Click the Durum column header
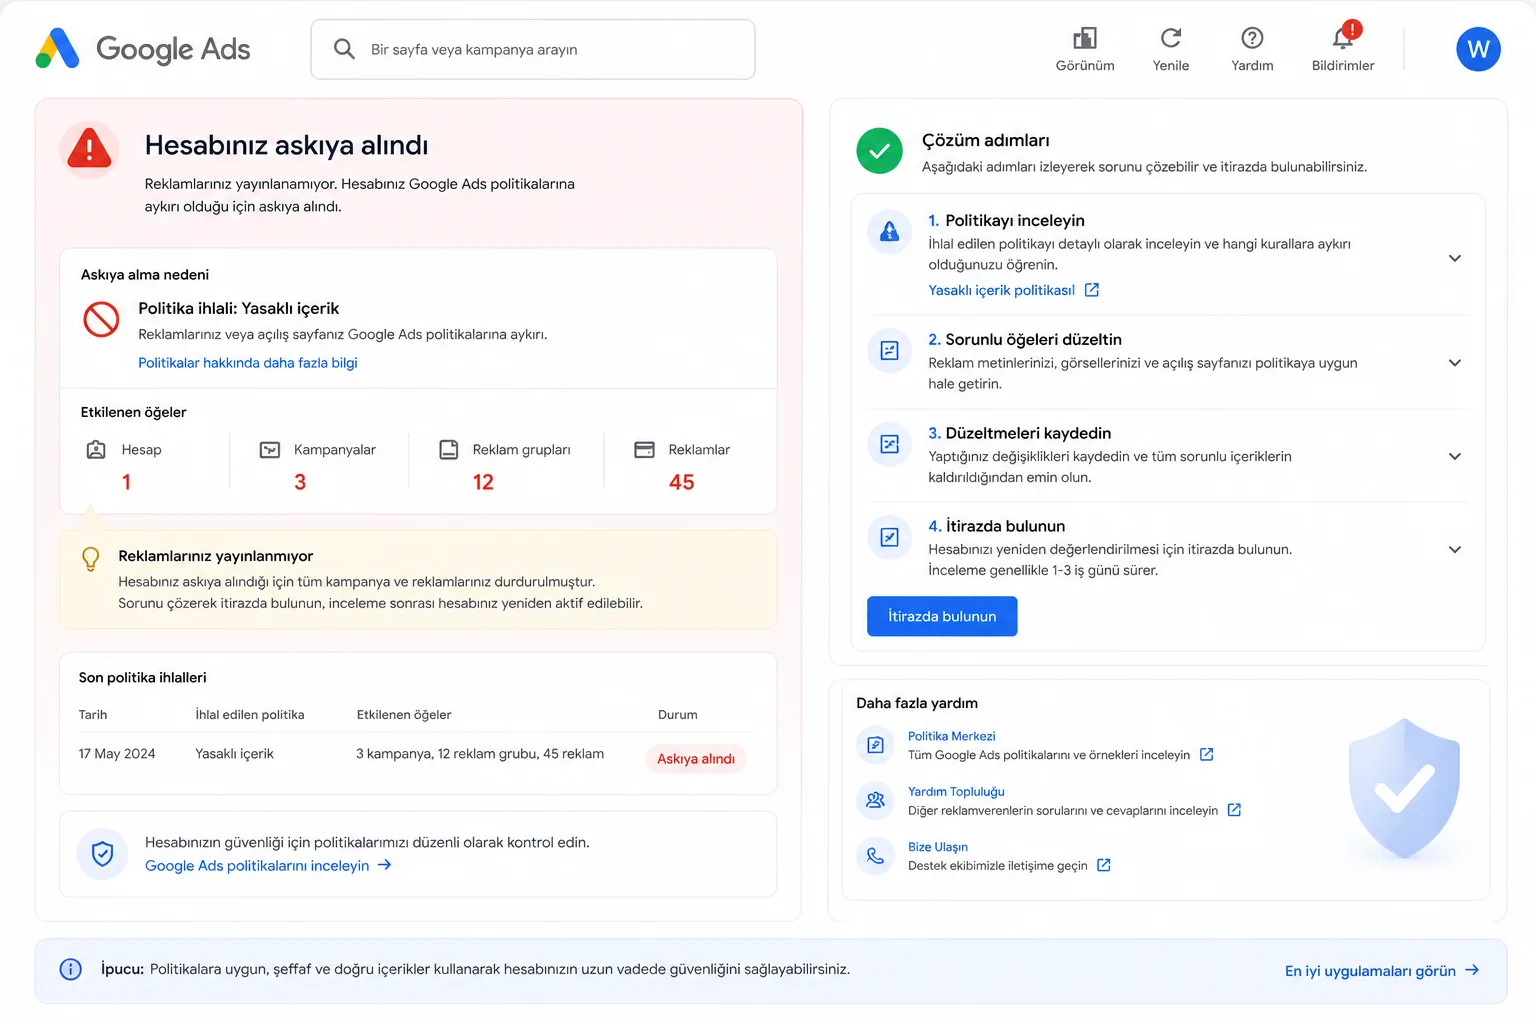The image size is (1536, 1024). [x=678, y=715]
